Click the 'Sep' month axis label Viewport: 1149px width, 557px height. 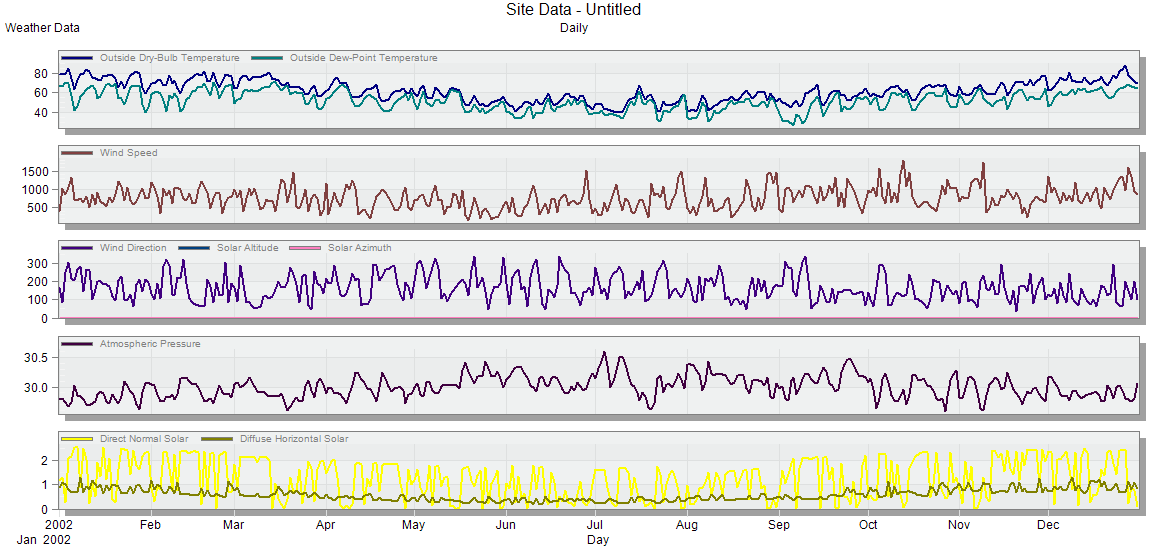click(x=778, y=525)
